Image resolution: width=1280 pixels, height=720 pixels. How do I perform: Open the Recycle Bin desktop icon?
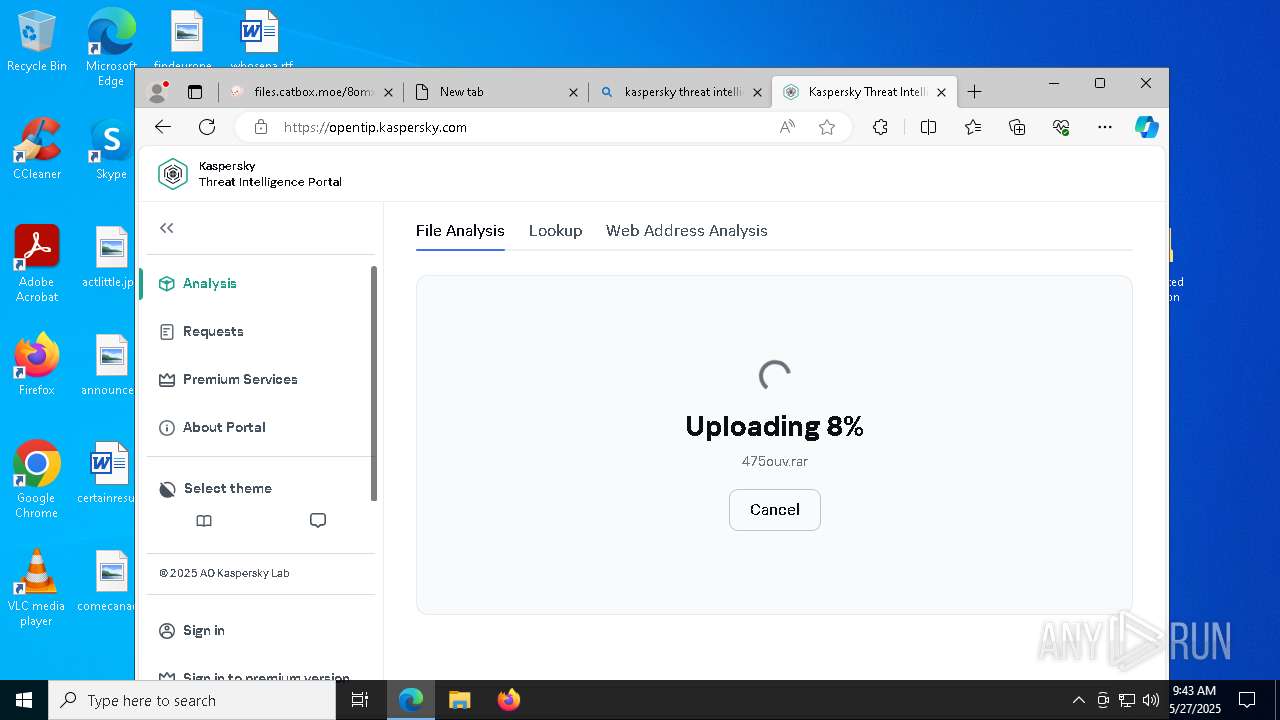tap(37, 41)
